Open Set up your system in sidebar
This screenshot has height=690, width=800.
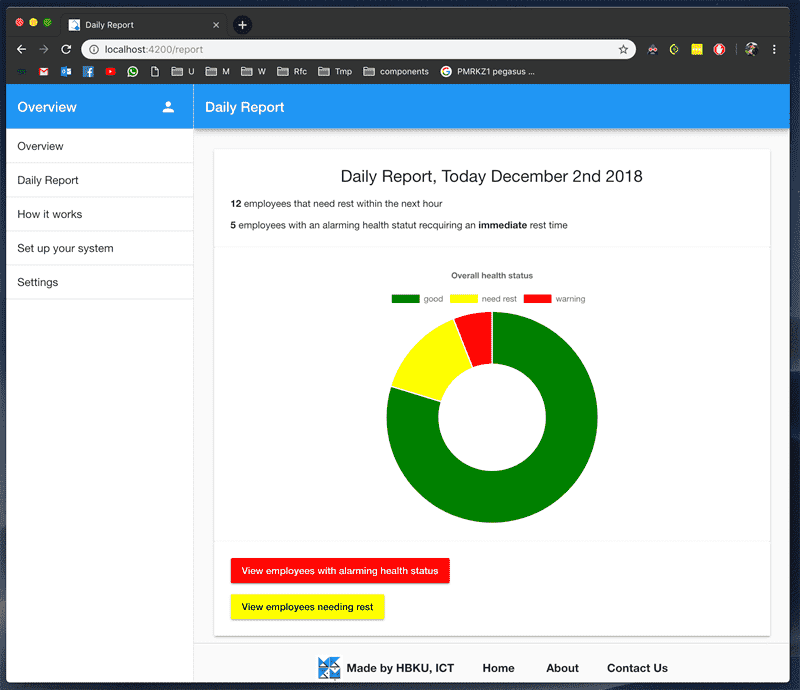(100, 249)
